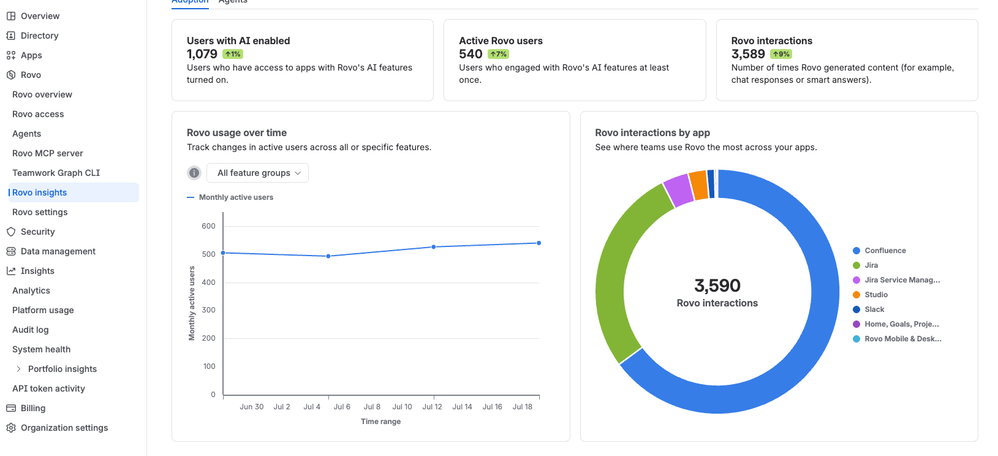Viewport: 998px width, 456px height.
Task: Open the Portfolio insights item
Action: [62, 369]
